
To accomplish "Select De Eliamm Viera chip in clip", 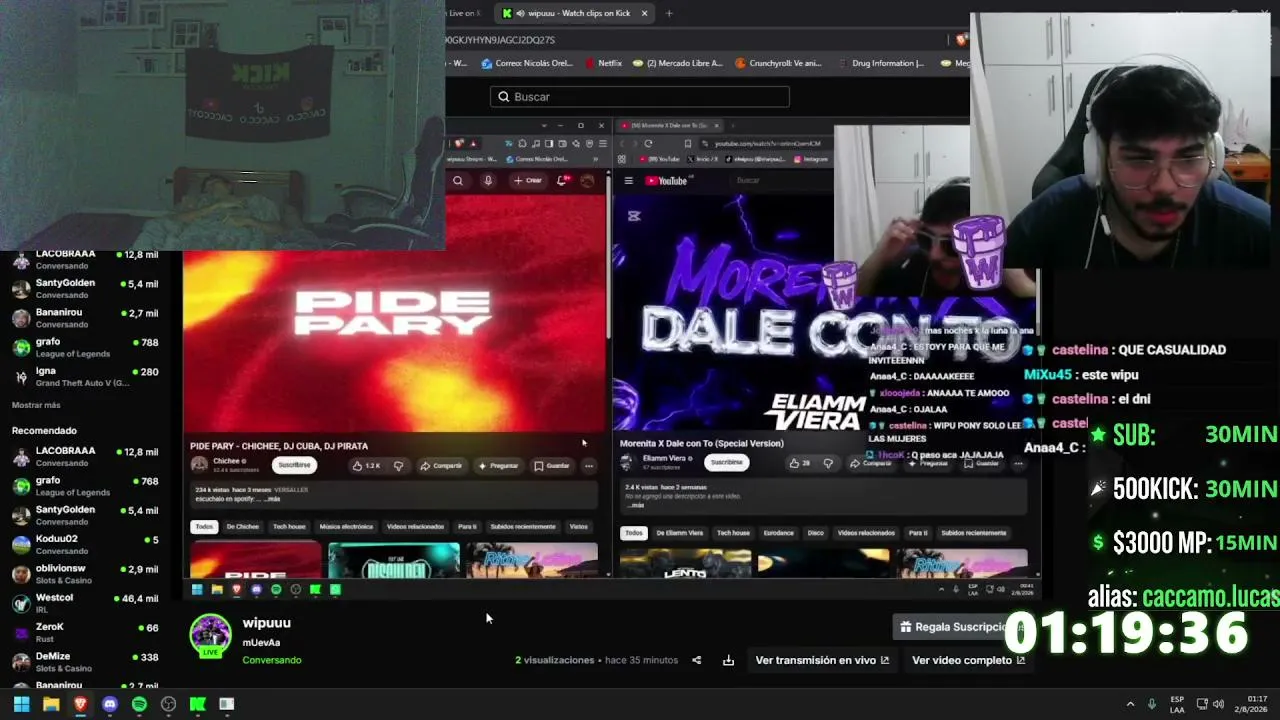I will [x=680, y=533].
